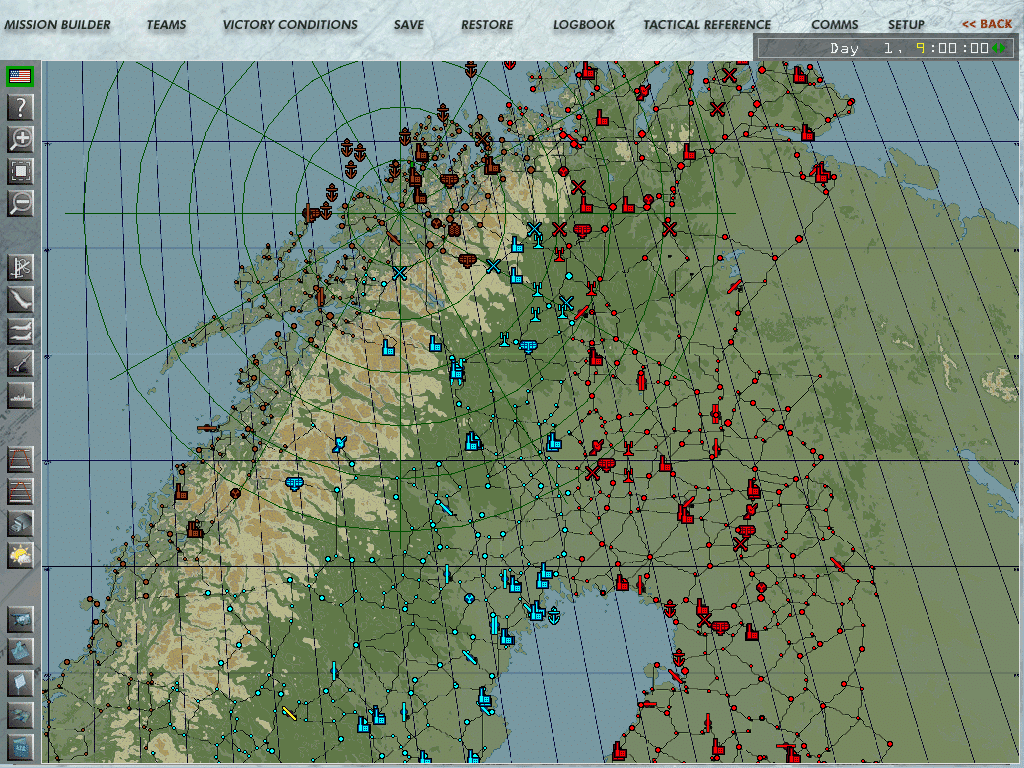Select the crossed-out flag and pole tool icon
Image resolution: width=1024 pixels, height=768 pixels.
coord(20,267)
